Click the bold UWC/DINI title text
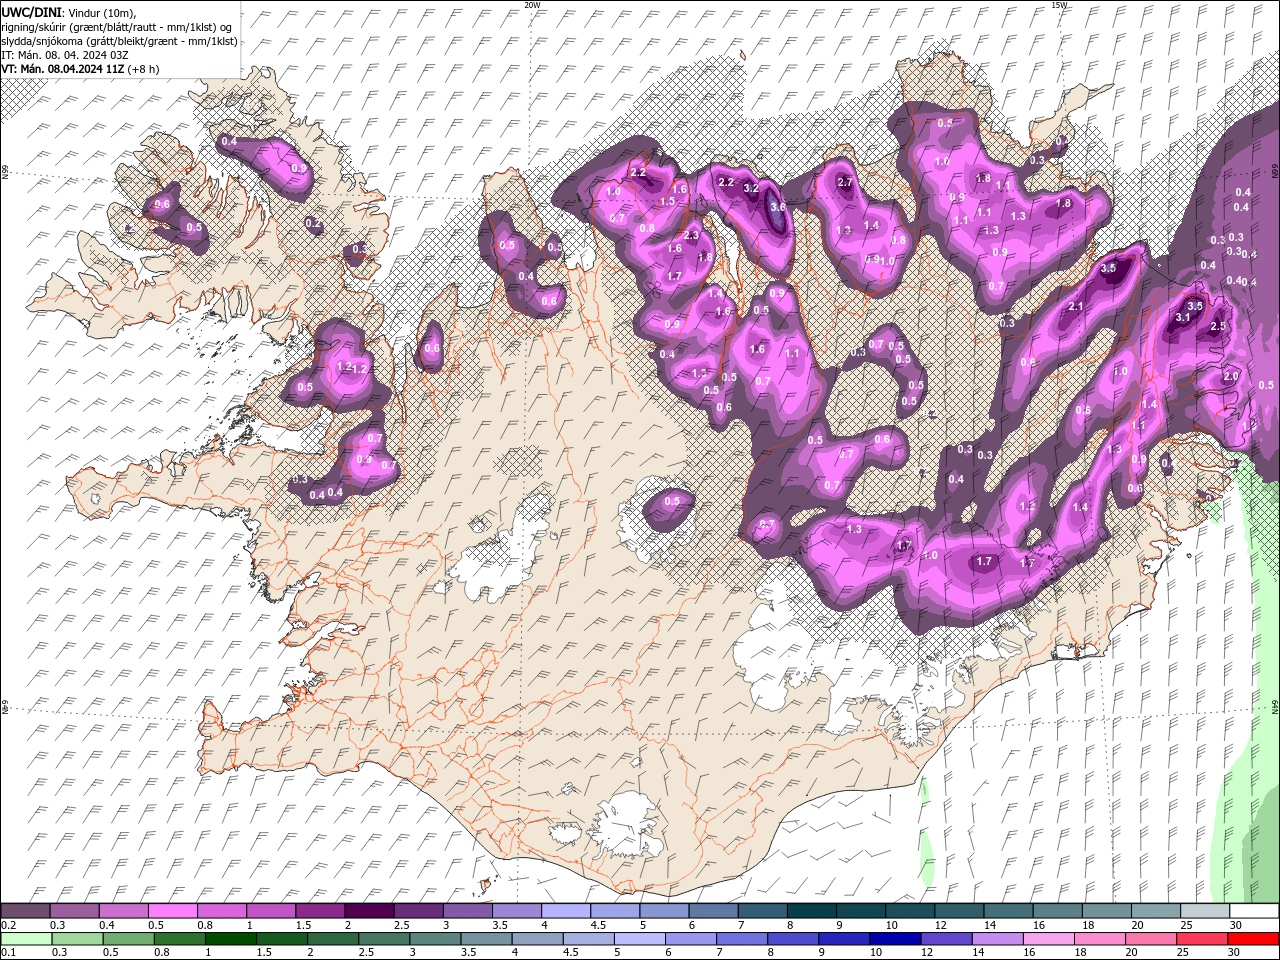This screenshot has height=960, width=1280. [32, 12]
